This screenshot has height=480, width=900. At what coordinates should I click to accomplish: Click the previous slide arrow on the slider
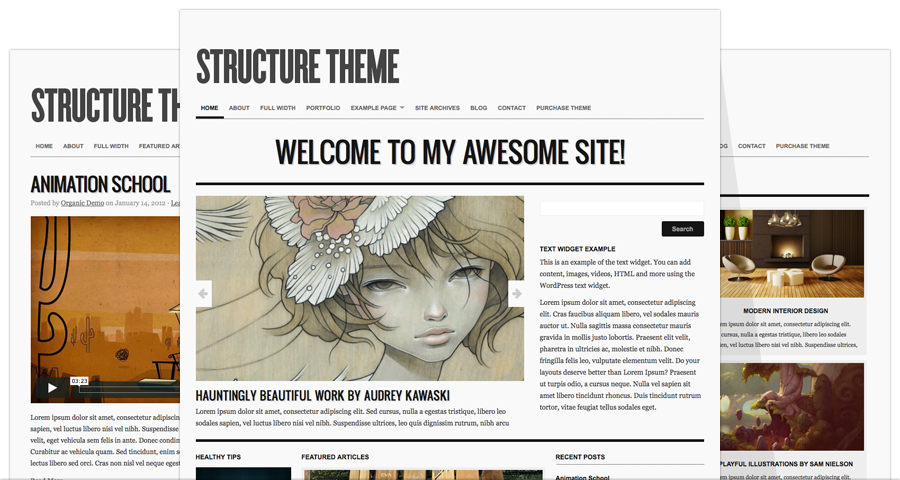(x=204, y=294)
